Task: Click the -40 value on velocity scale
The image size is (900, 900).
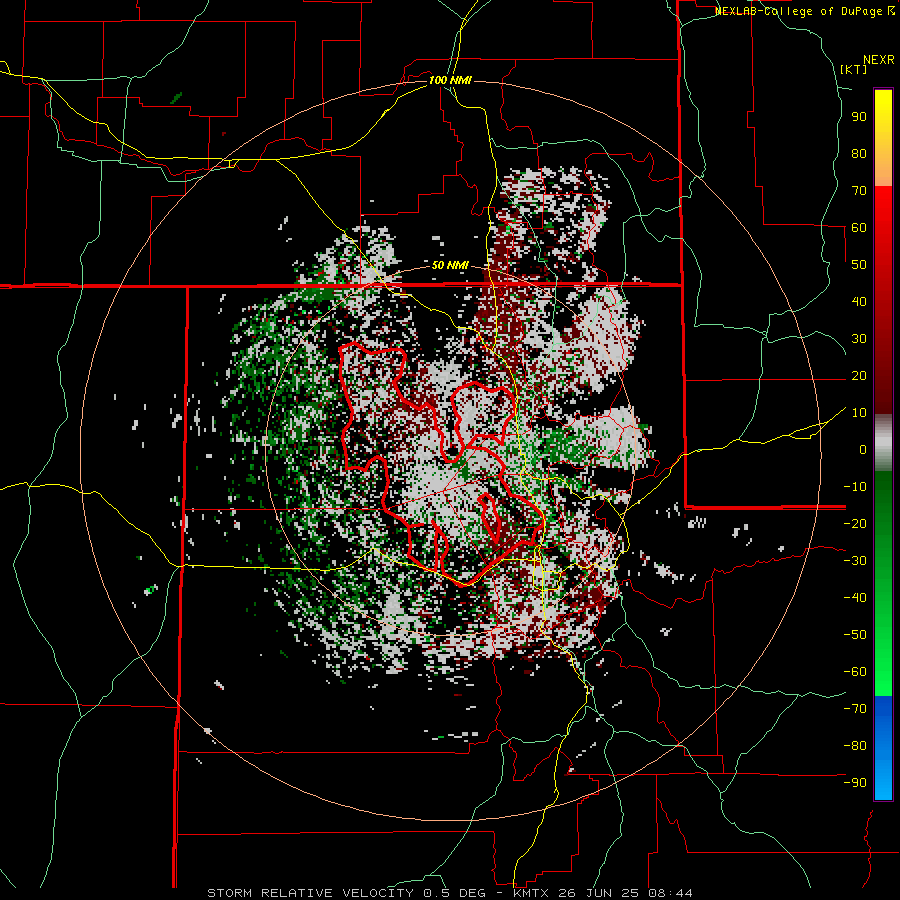Action: tap(855, 598)
